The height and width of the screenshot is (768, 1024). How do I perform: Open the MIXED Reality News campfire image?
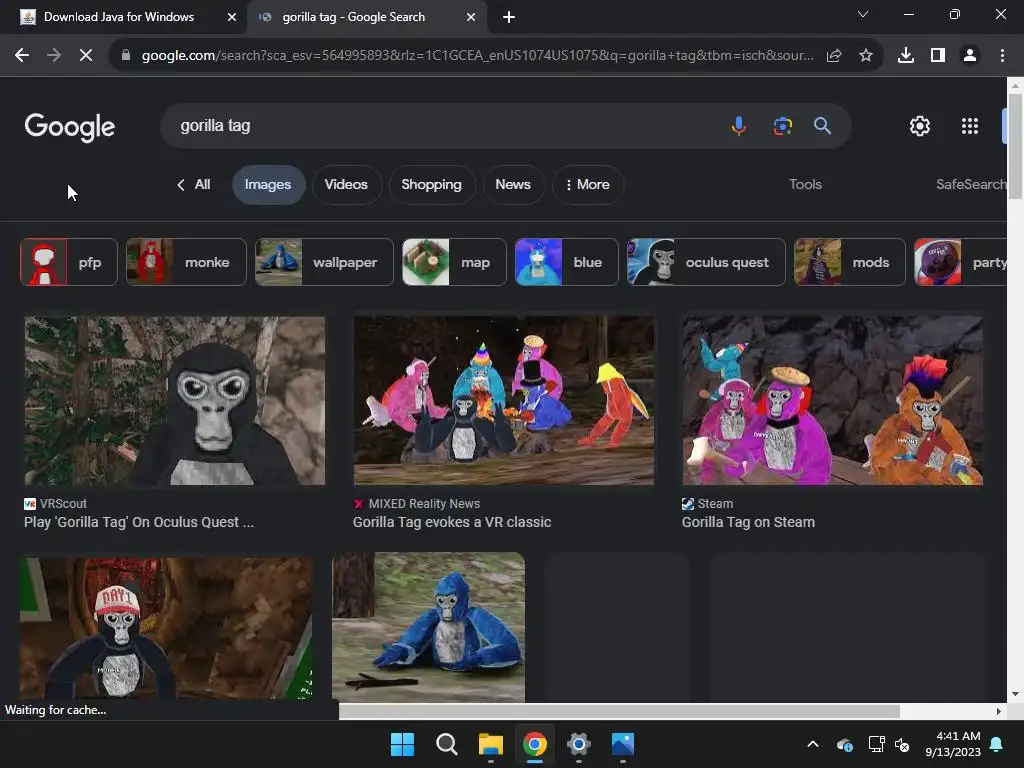(504, 400)
